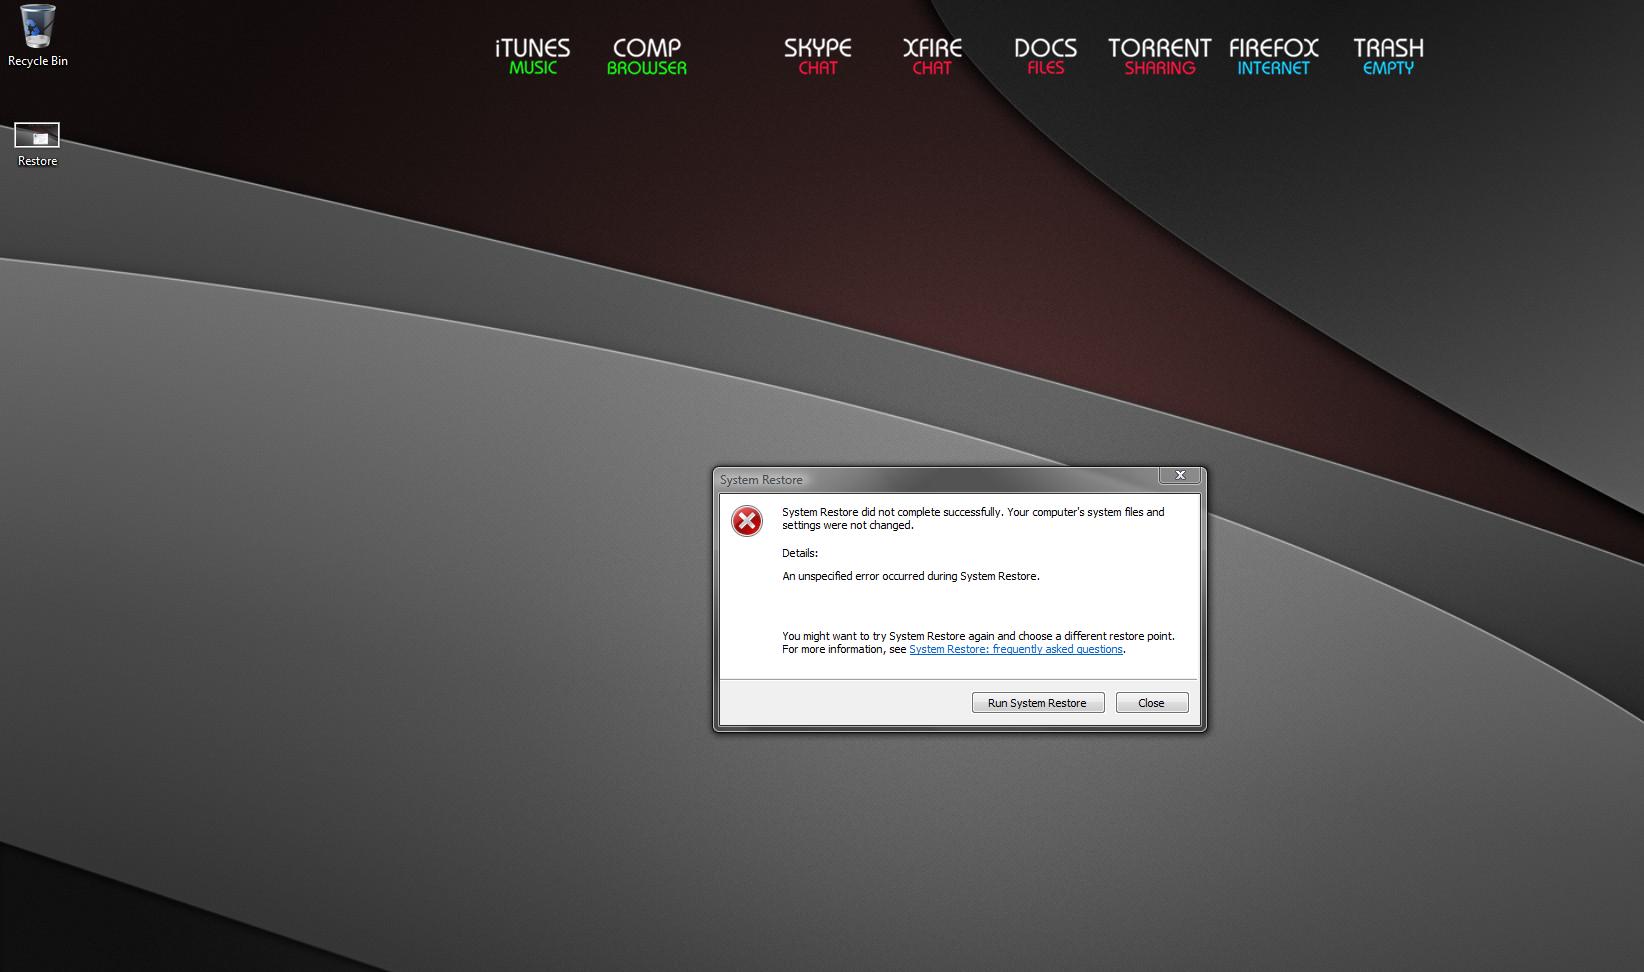1644x972 pixels.
Task: Select the Restore desktop shortcut icon
Action: [37, 144]
